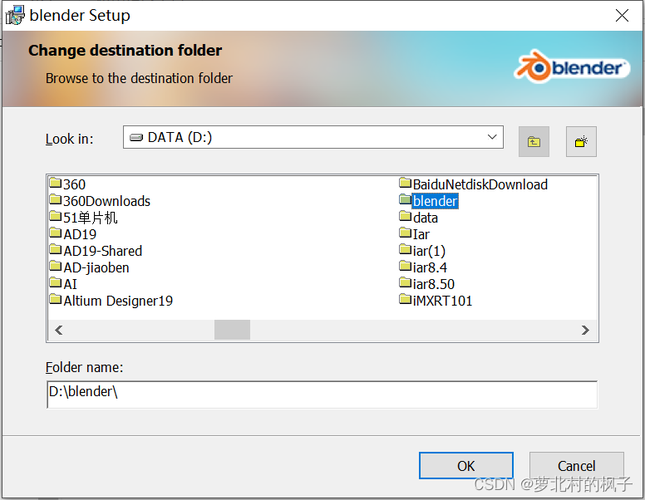
Task: Select the Iar folder
Action: point(415,234)
